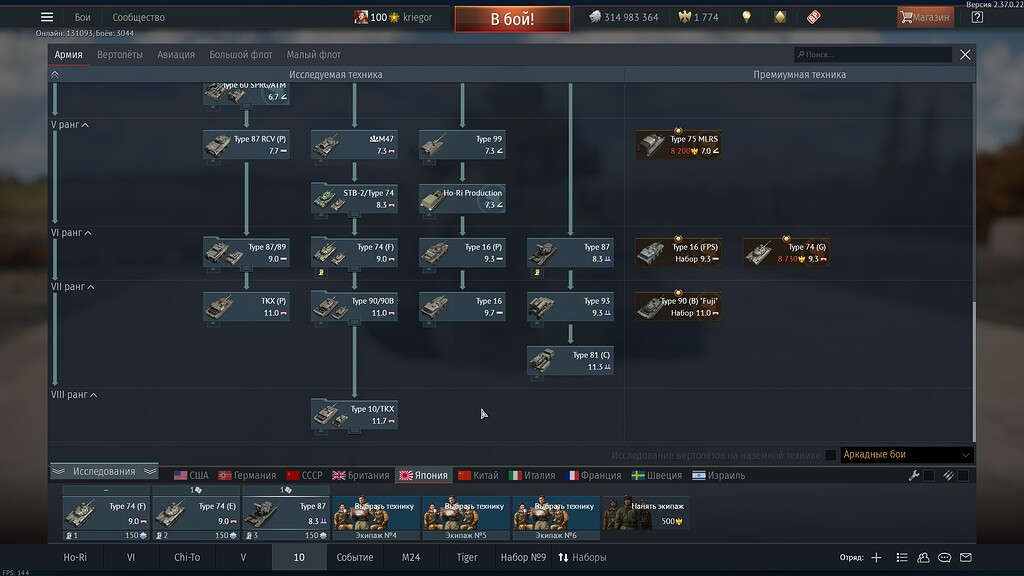Open the Аркадные бои game mode dropdown
Screen dimensions: 1024x576
point(906,455)
